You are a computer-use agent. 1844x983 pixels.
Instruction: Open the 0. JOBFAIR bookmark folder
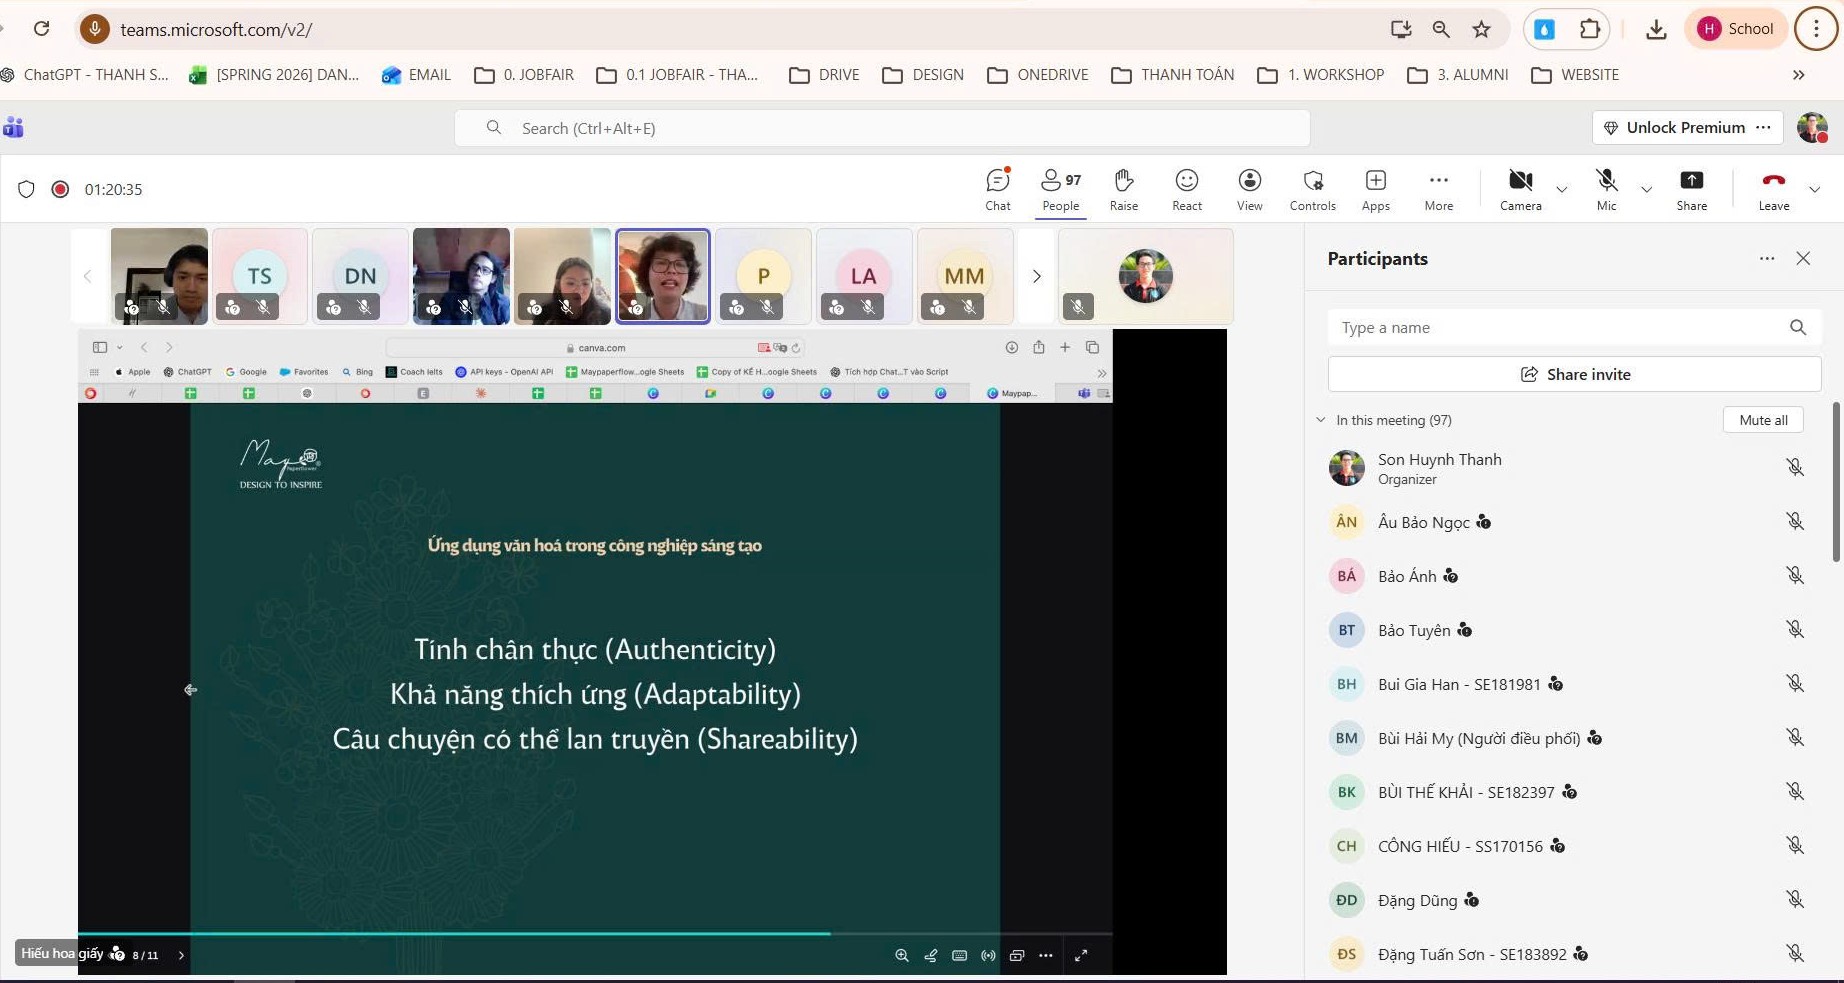[524, 75]
